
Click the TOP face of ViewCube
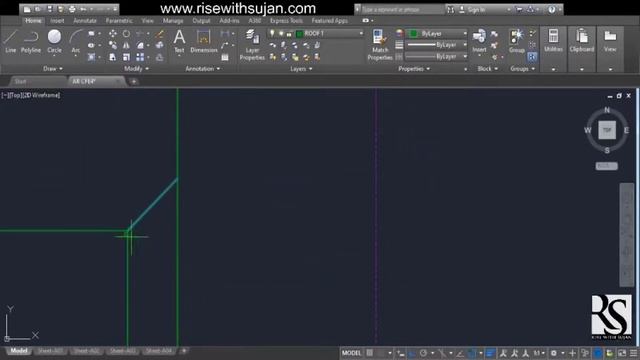[x=607, y=130]
